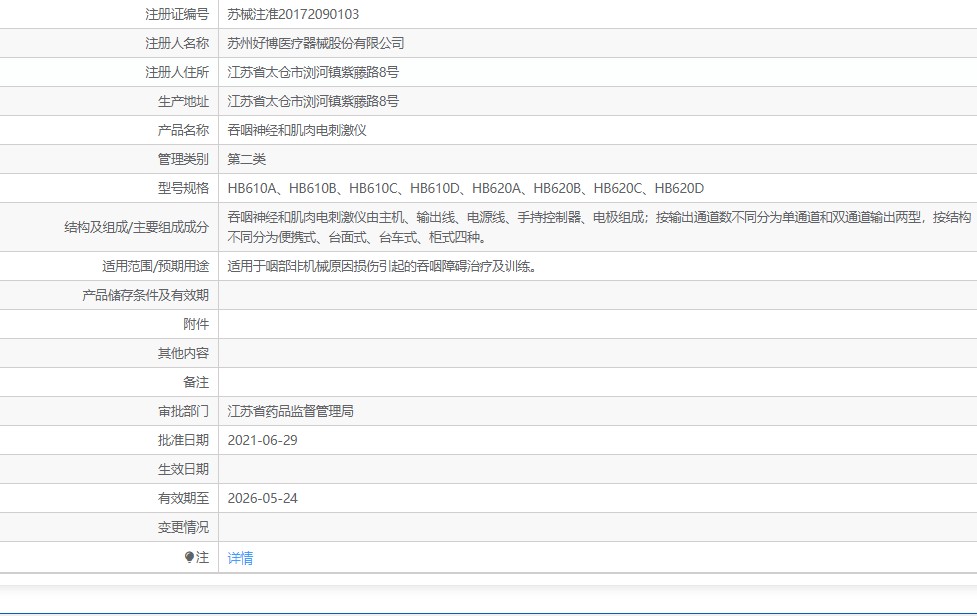Screen dimensions: 977x616
Task: Click the 型号规格 row label
Action: (183, 188)
